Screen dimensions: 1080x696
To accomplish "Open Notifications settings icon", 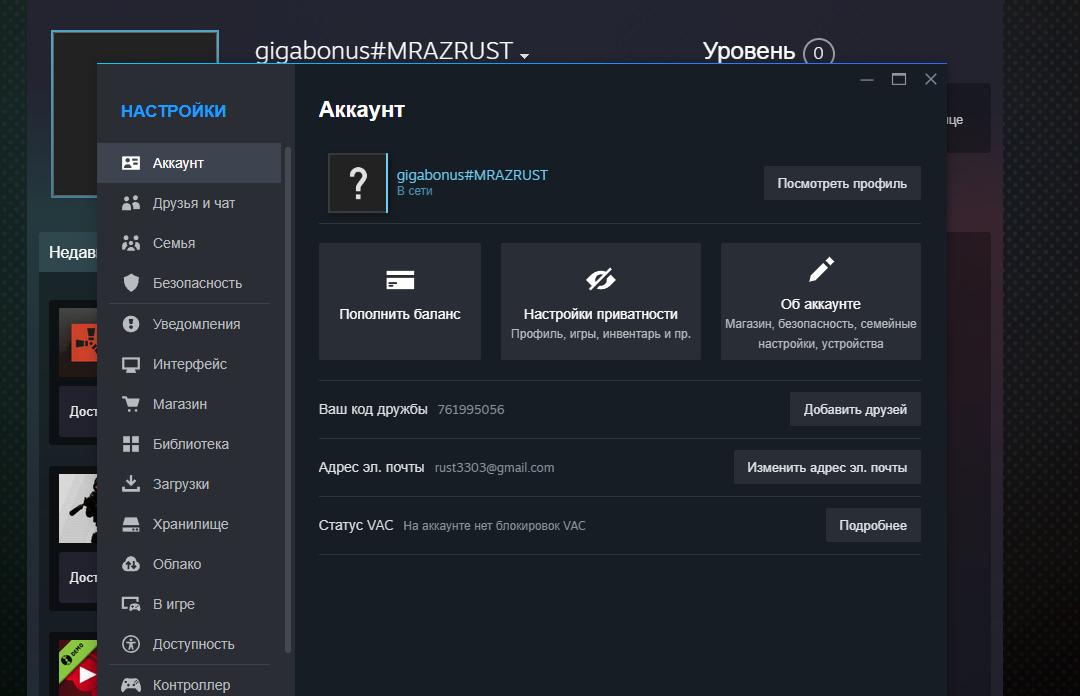I will 131,324.
